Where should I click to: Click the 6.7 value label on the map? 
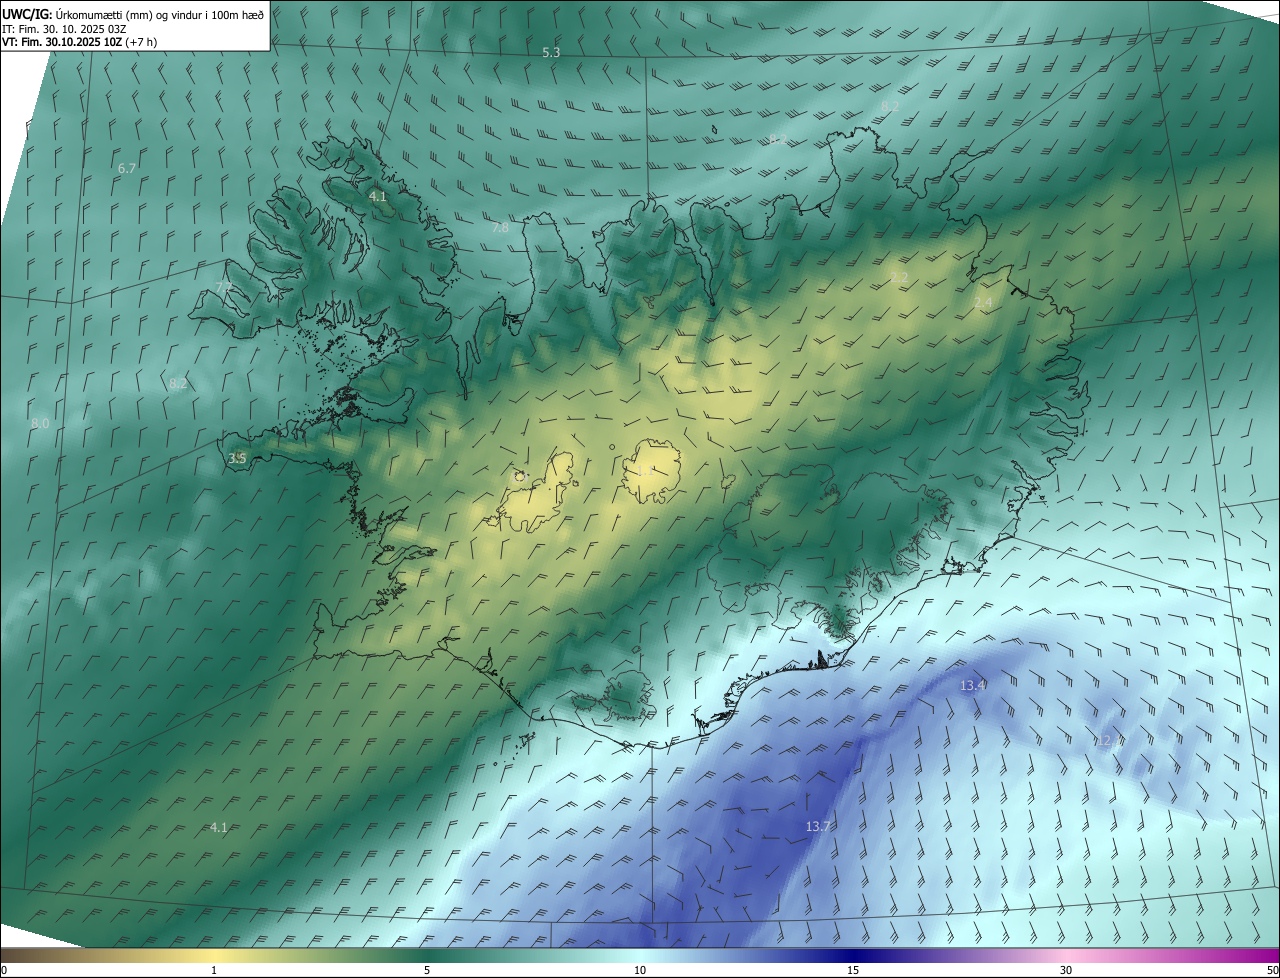(x=127, y=168)
